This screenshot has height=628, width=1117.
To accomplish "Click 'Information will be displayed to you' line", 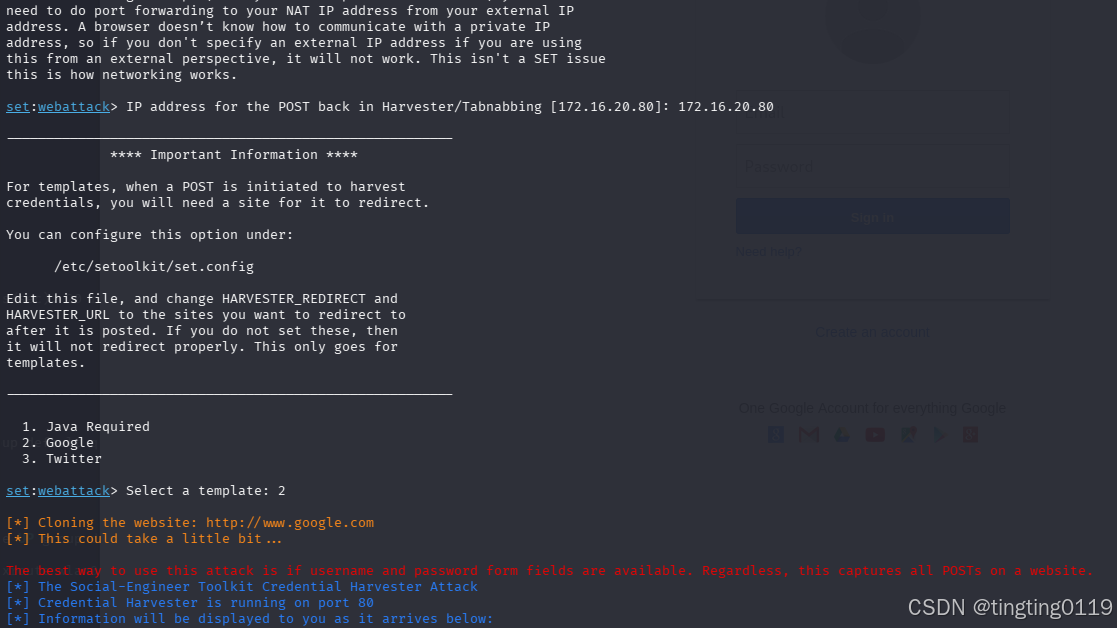I will click(x=249, y=619).
